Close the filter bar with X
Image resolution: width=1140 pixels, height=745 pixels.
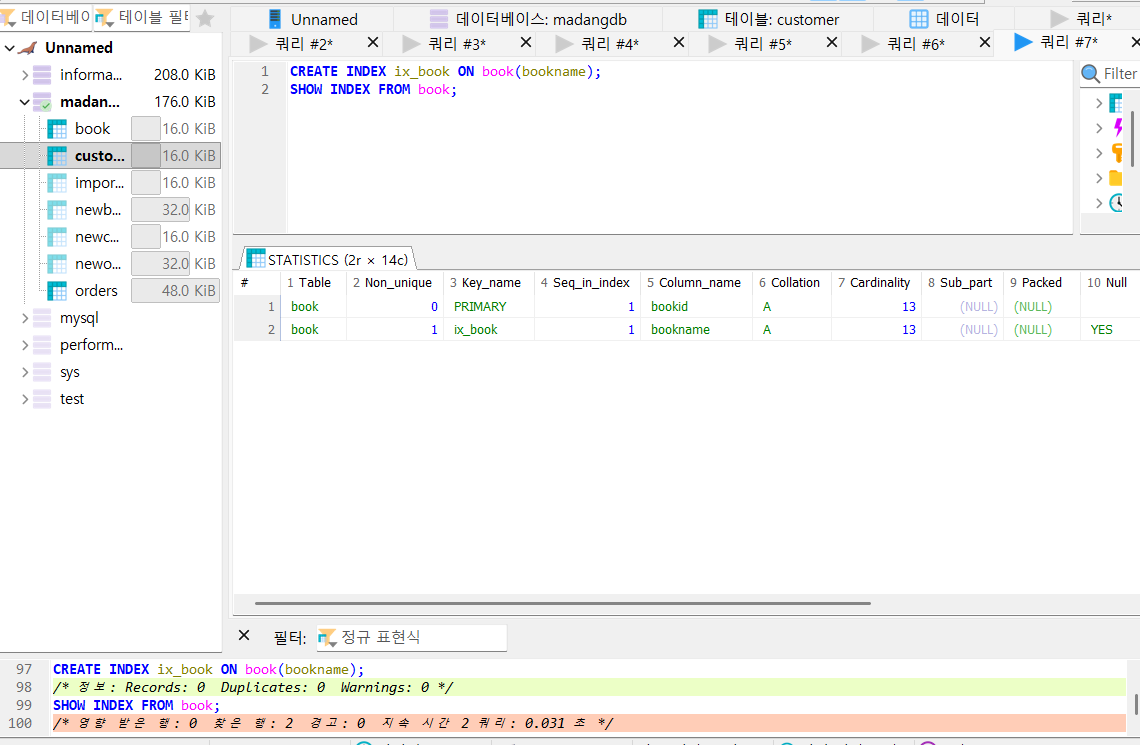[244, 635]
